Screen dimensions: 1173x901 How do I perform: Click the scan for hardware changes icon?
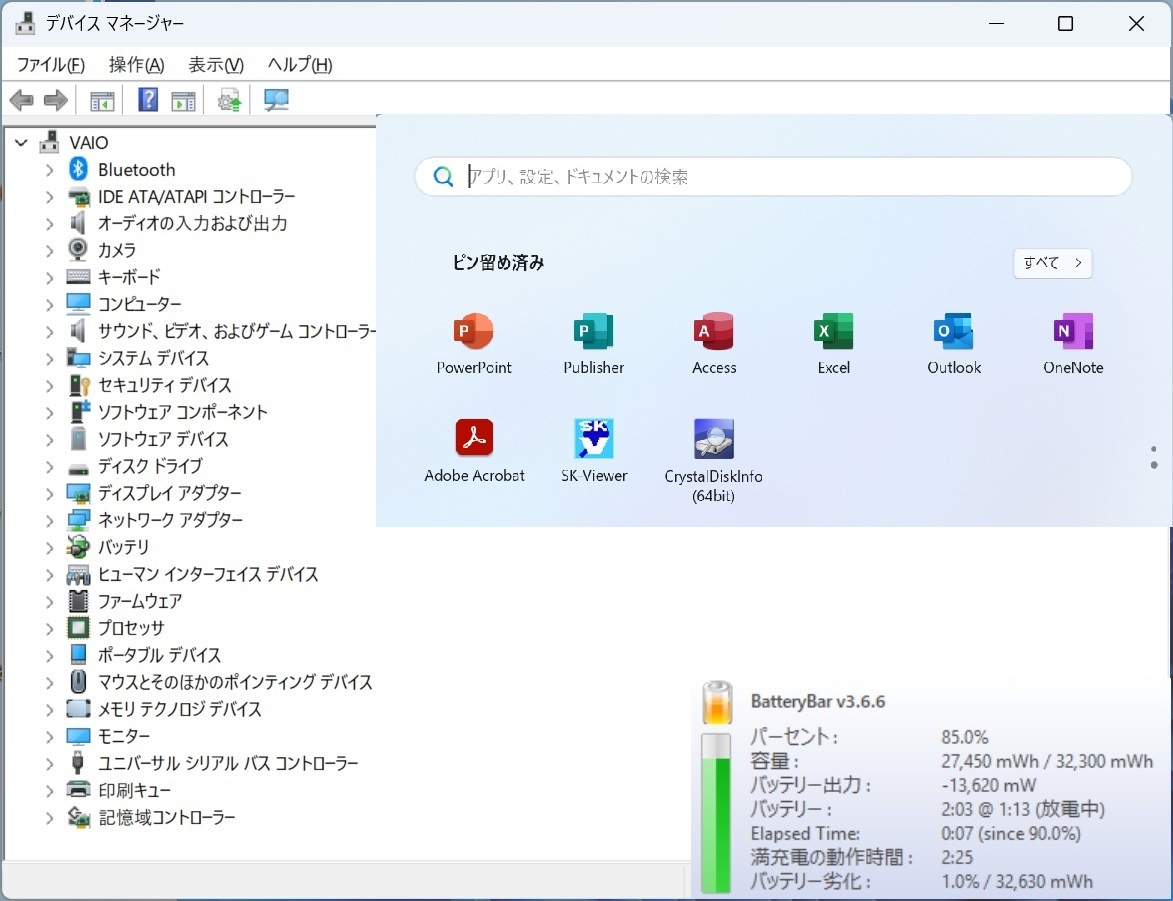click(x=276, y=100)
